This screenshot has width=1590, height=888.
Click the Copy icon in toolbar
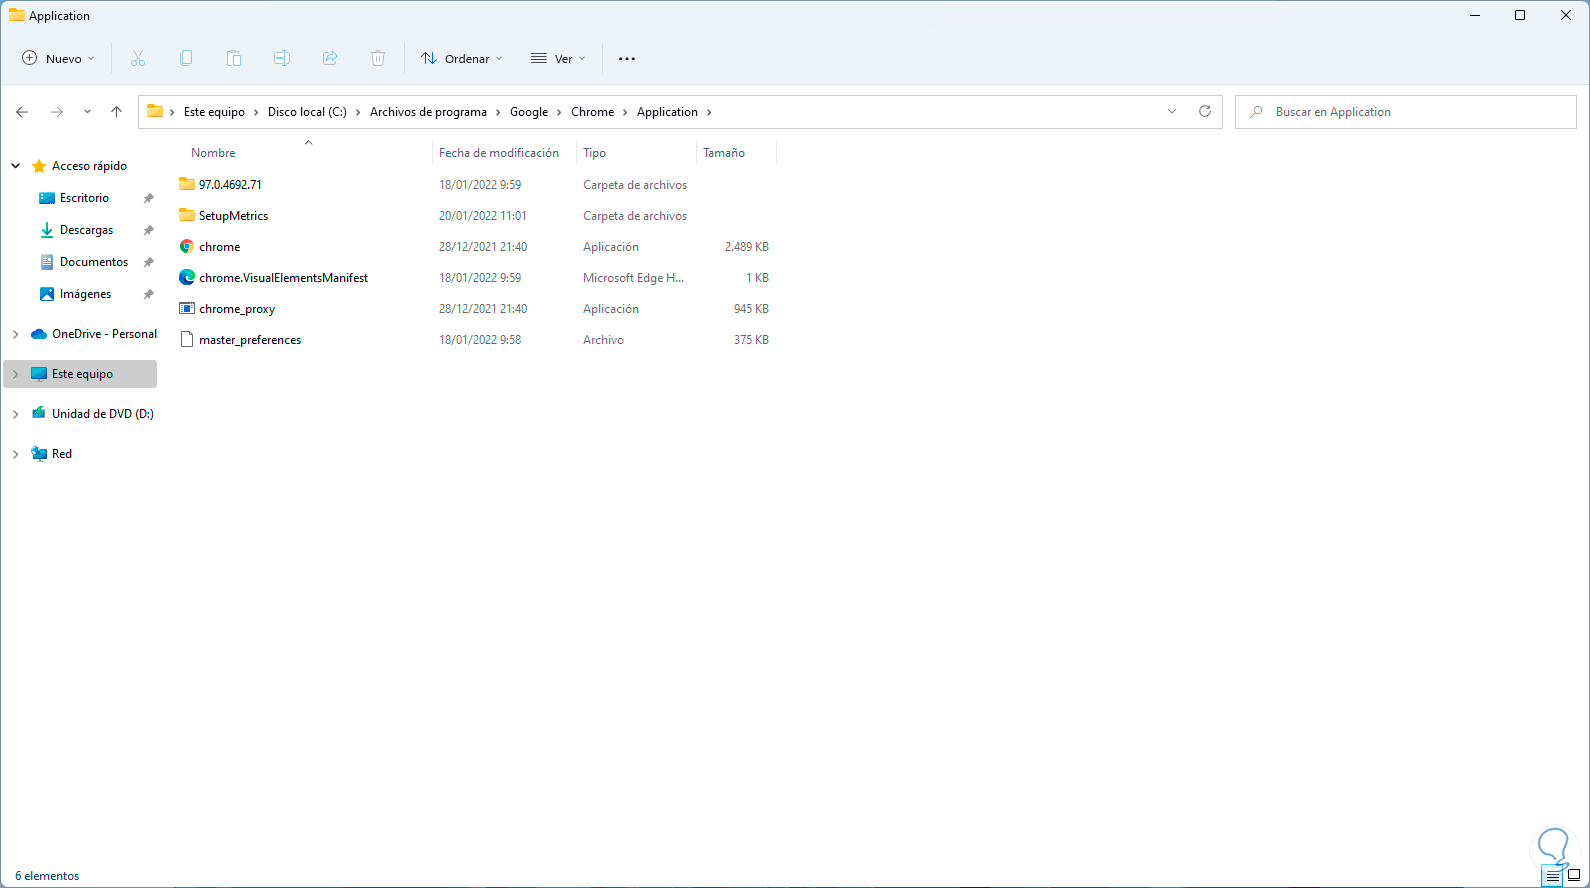pyautogui.click(x=186, y=59)
